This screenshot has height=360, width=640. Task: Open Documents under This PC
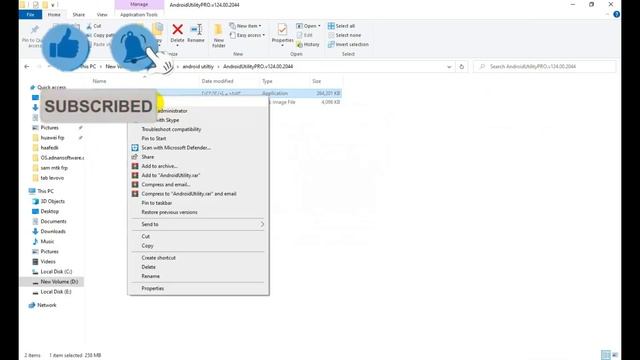(x=53, y=221)
